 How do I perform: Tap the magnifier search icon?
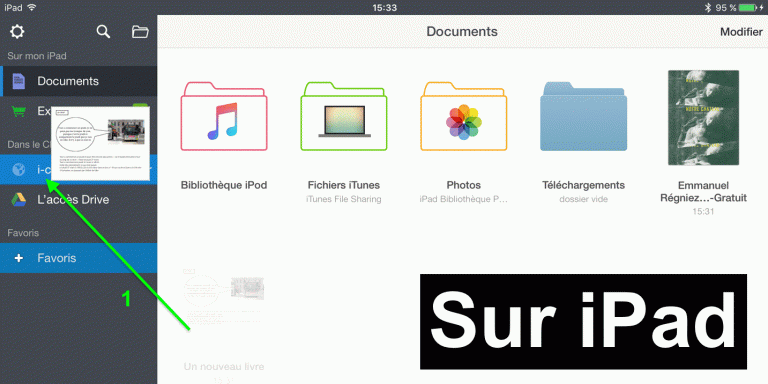click(x=103, y=32)
